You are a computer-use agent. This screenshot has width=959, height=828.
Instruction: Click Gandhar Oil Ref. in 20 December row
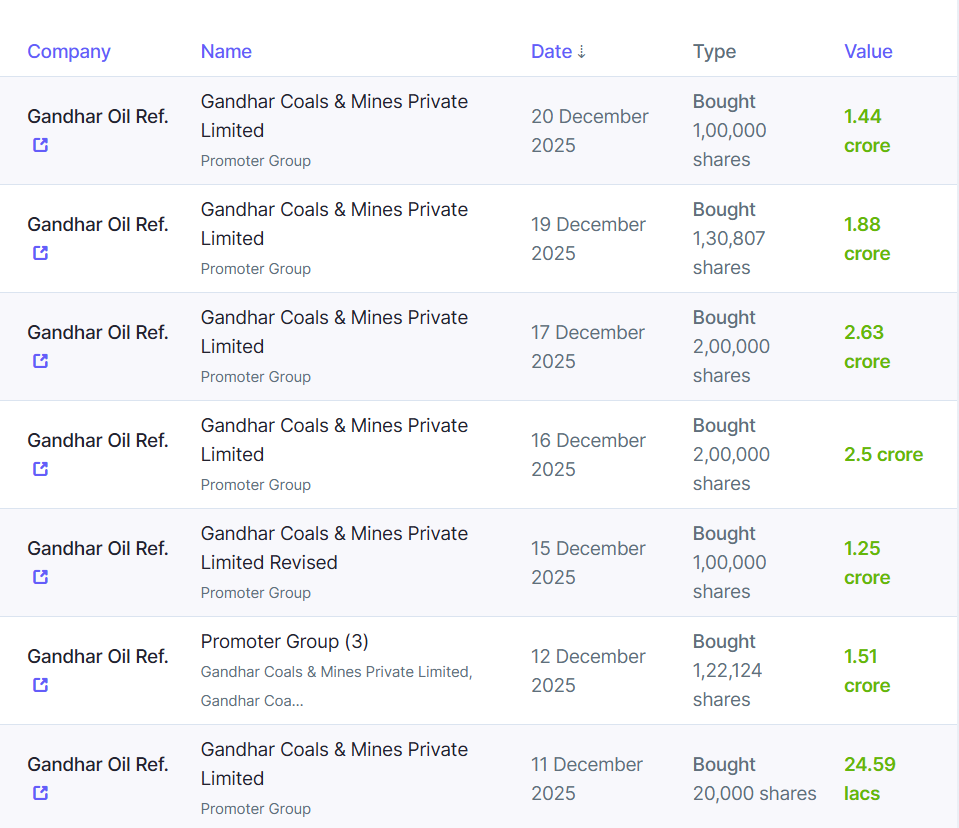tap(98, 116)
